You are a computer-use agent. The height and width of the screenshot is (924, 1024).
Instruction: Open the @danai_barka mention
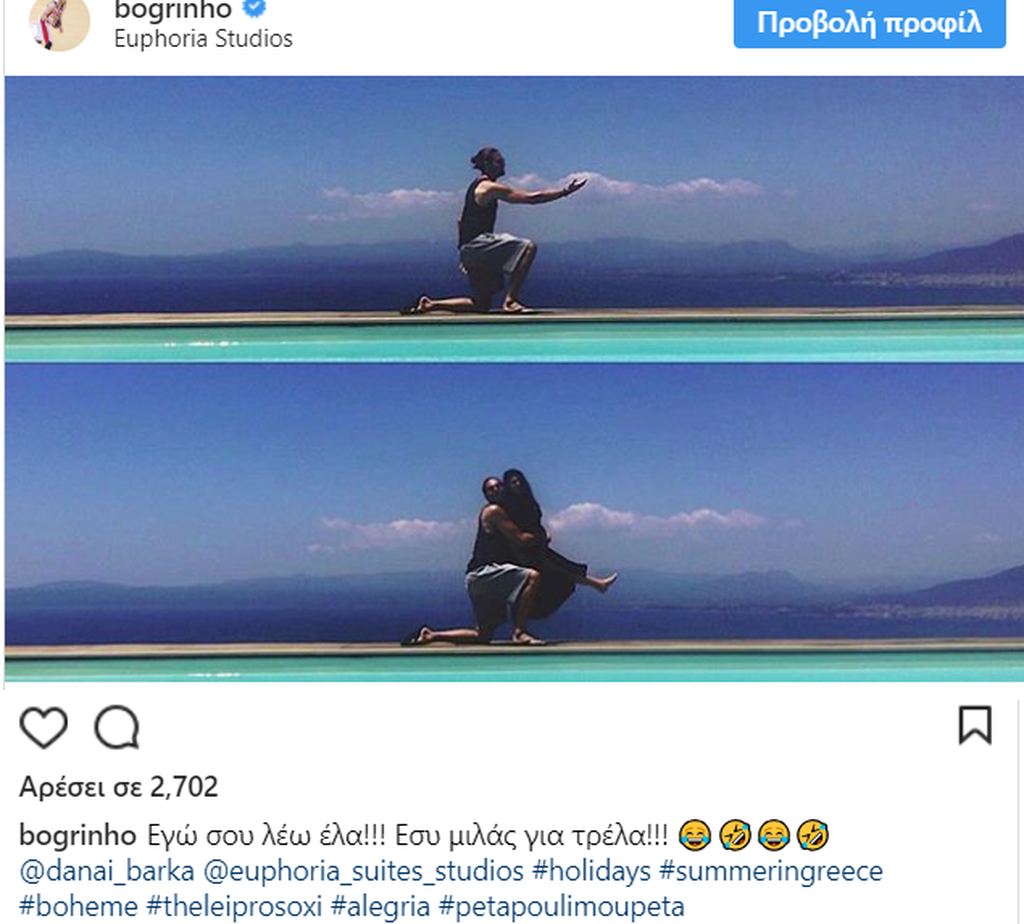tap(107, 871)
